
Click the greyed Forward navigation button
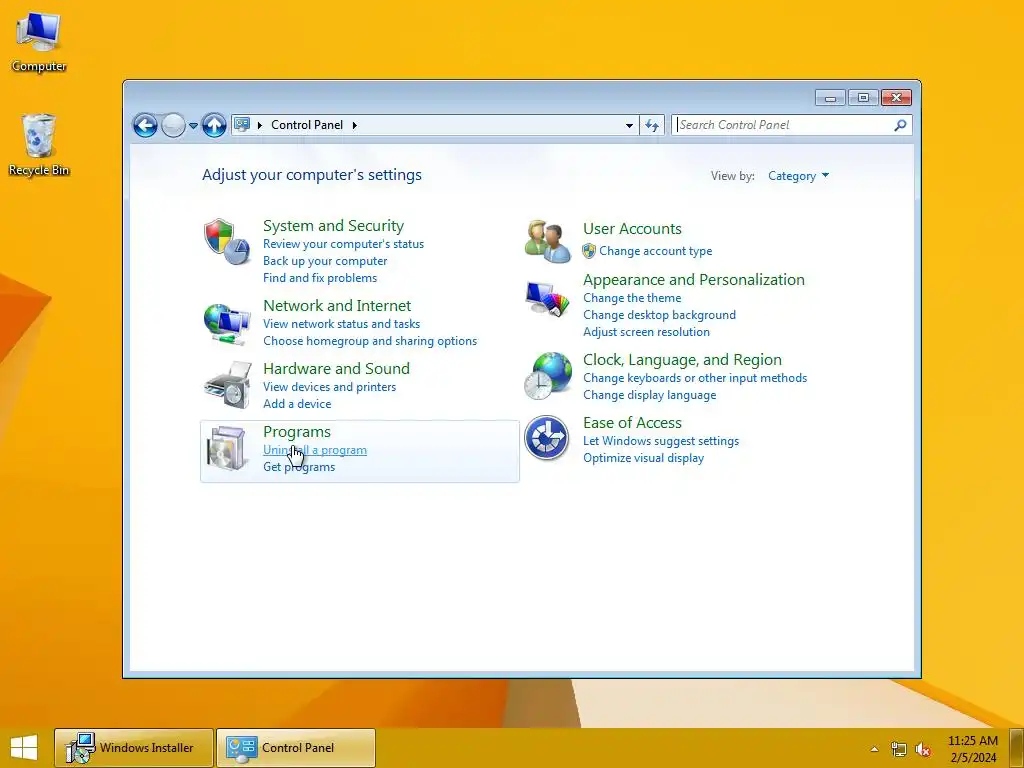[x=173, y=125]
